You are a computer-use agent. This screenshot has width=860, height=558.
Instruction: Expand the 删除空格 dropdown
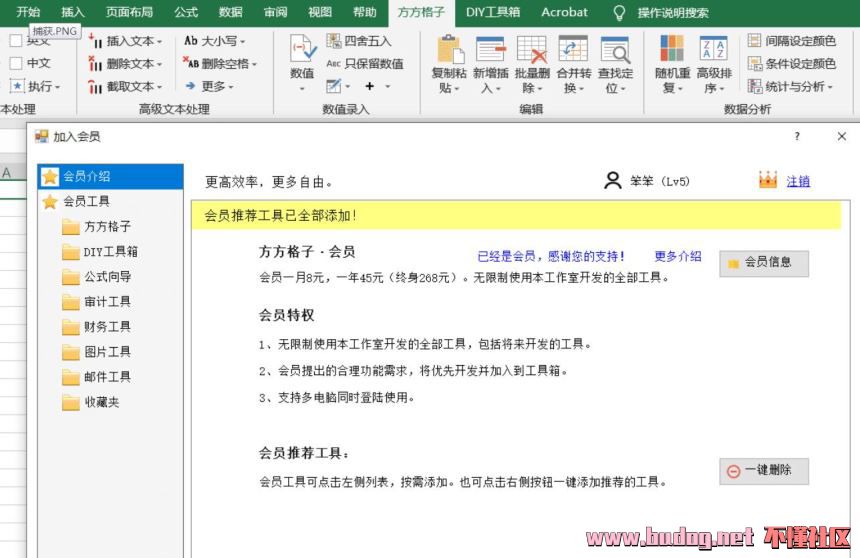(x=220, y=64)
